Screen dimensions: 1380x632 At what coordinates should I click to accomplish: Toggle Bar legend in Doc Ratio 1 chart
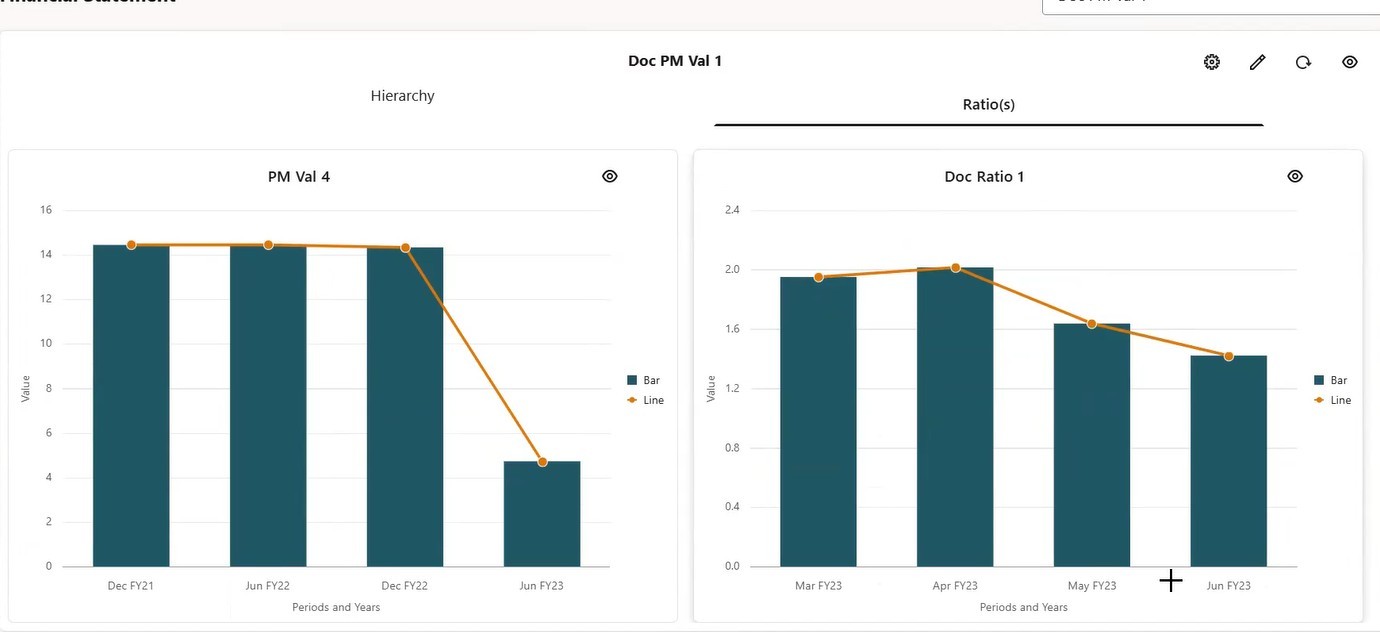pos(1330,380)
